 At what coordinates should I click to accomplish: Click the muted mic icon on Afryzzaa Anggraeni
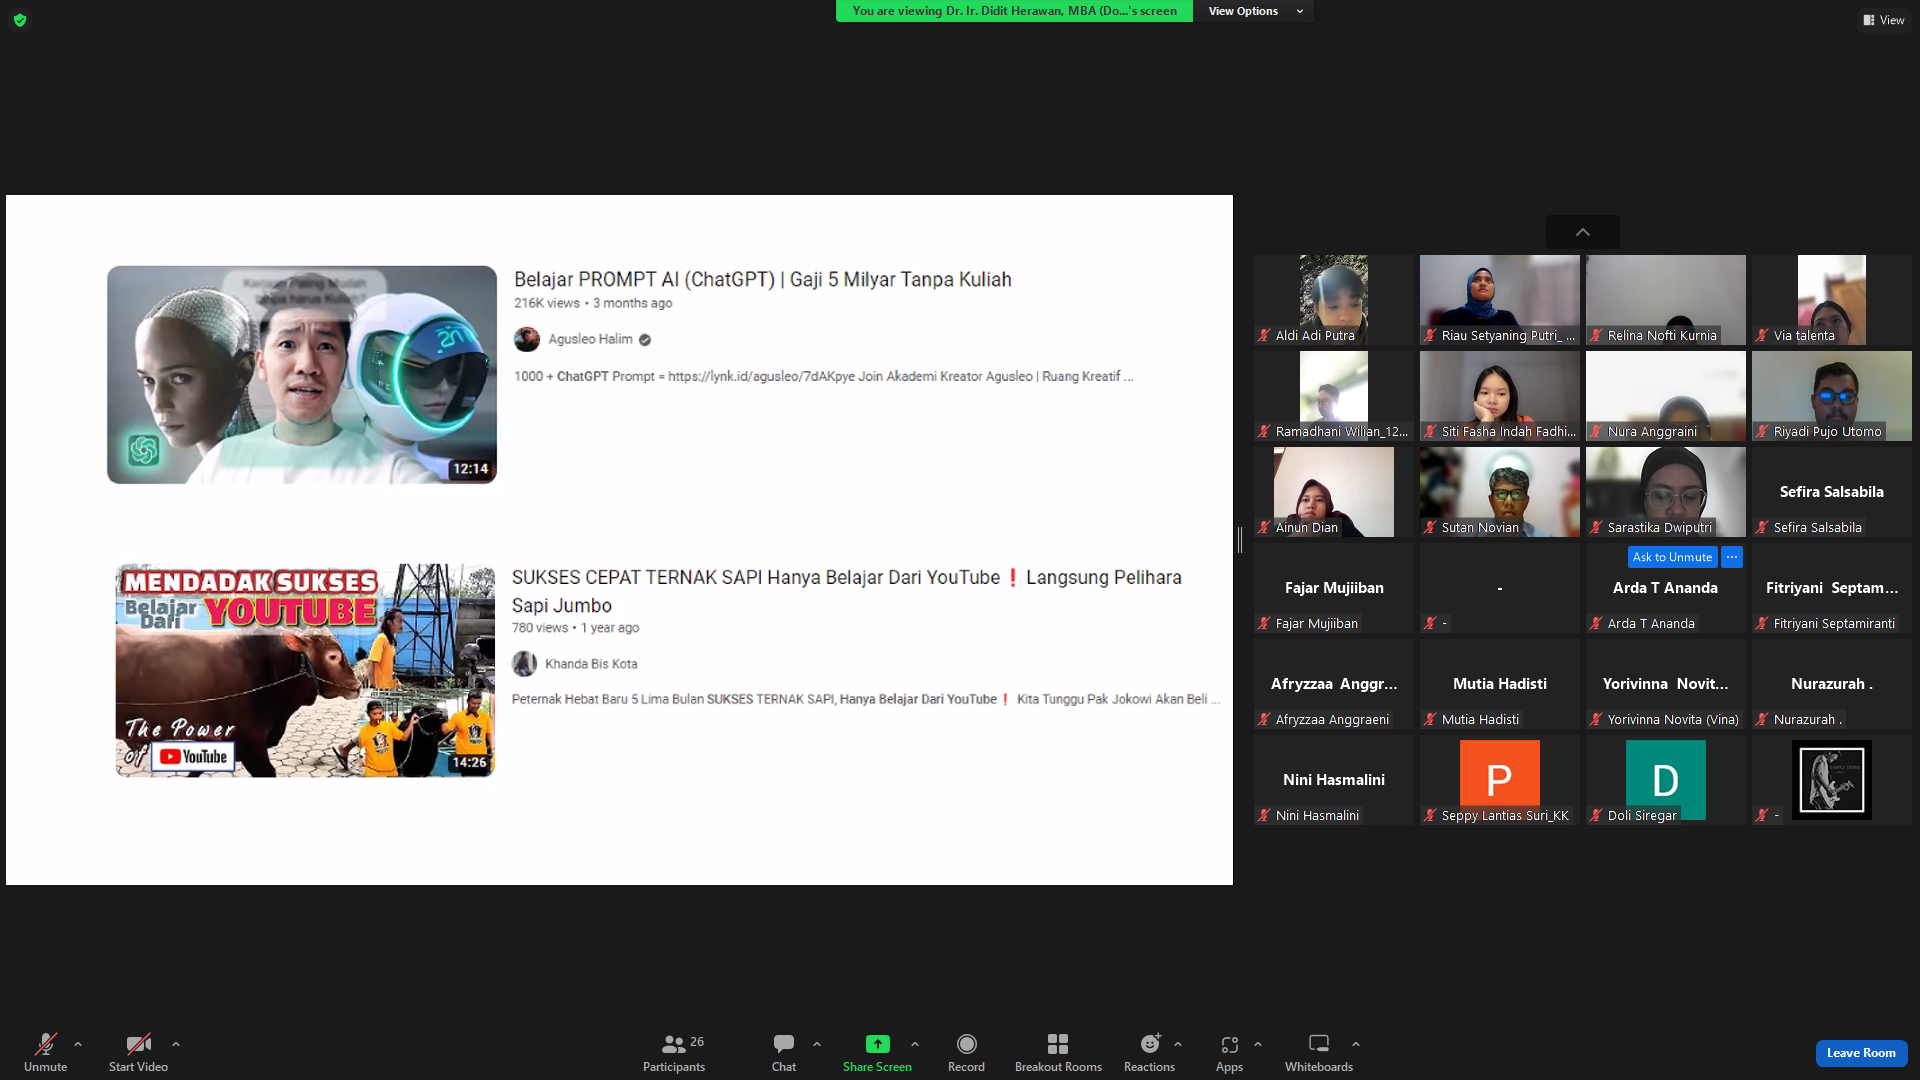point(1264,720)
